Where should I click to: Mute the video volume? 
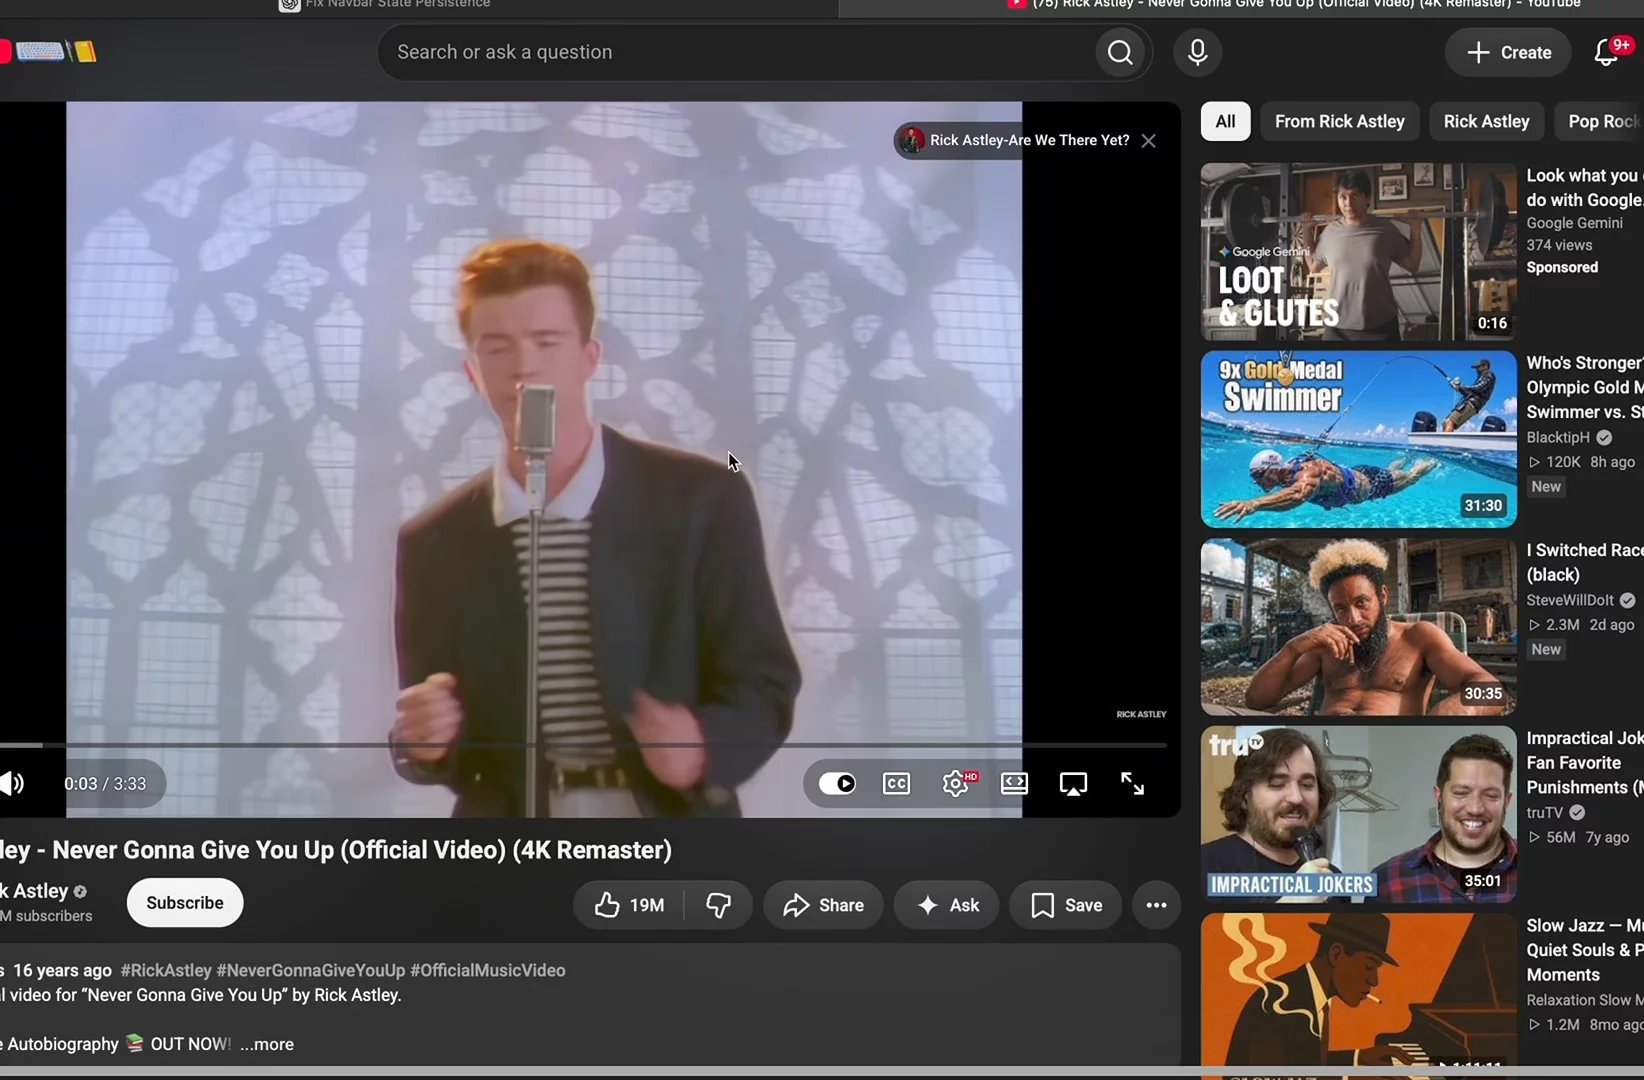click(x=13, y=783)
